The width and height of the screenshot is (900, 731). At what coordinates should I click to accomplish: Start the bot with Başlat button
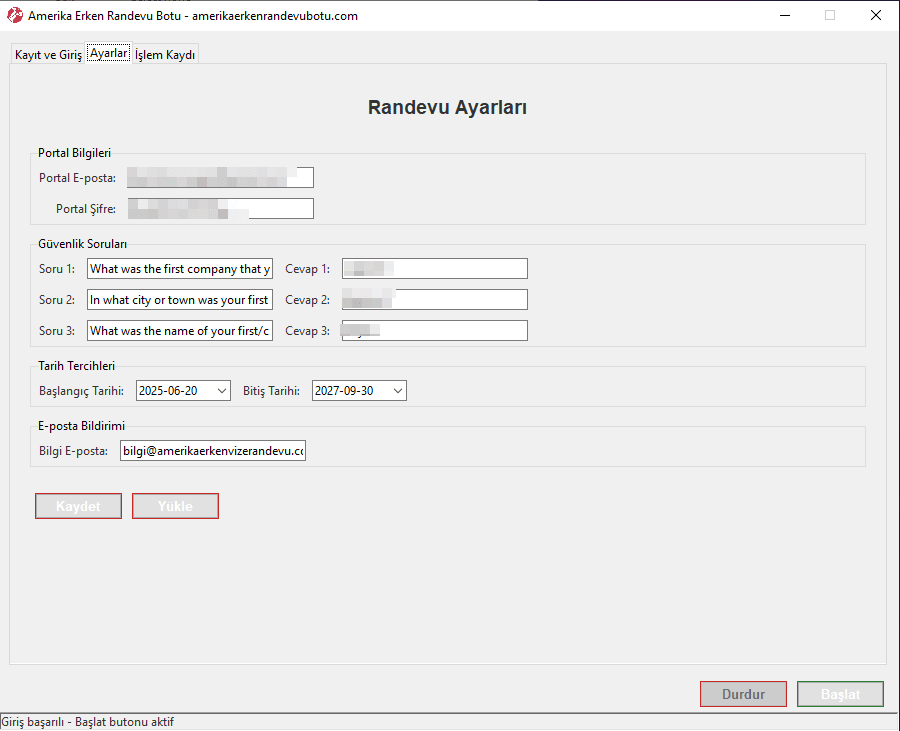pos(840,694)
